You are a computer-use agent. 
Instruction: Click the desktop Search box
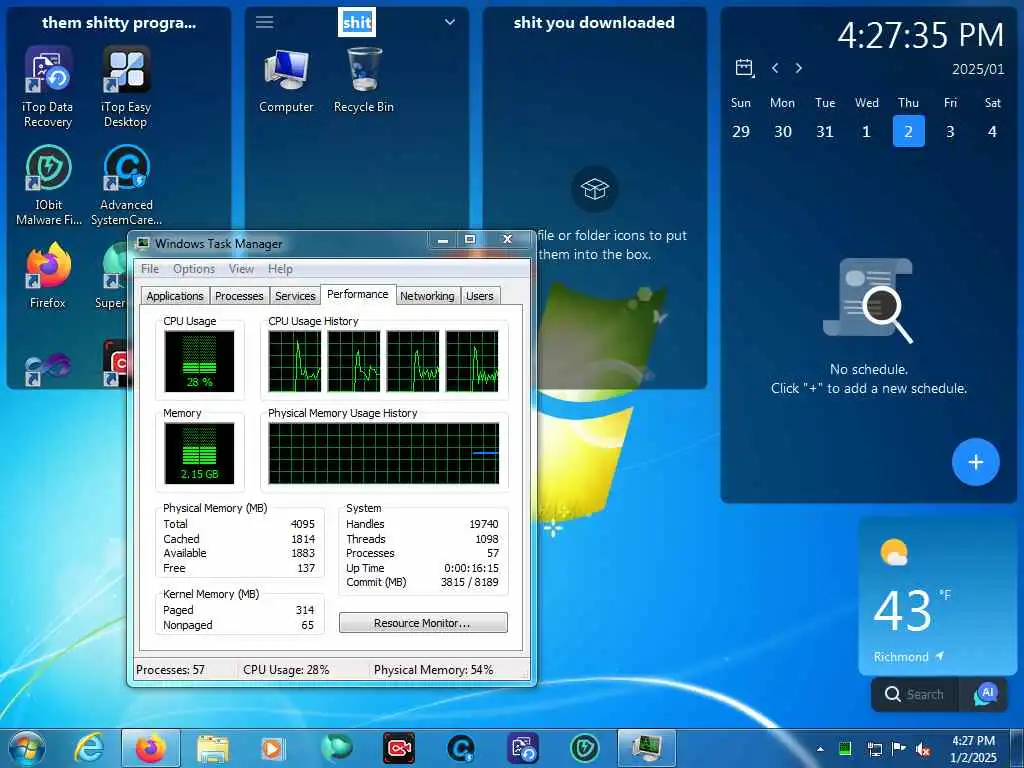pyautogui.click(x=915, y=694)
